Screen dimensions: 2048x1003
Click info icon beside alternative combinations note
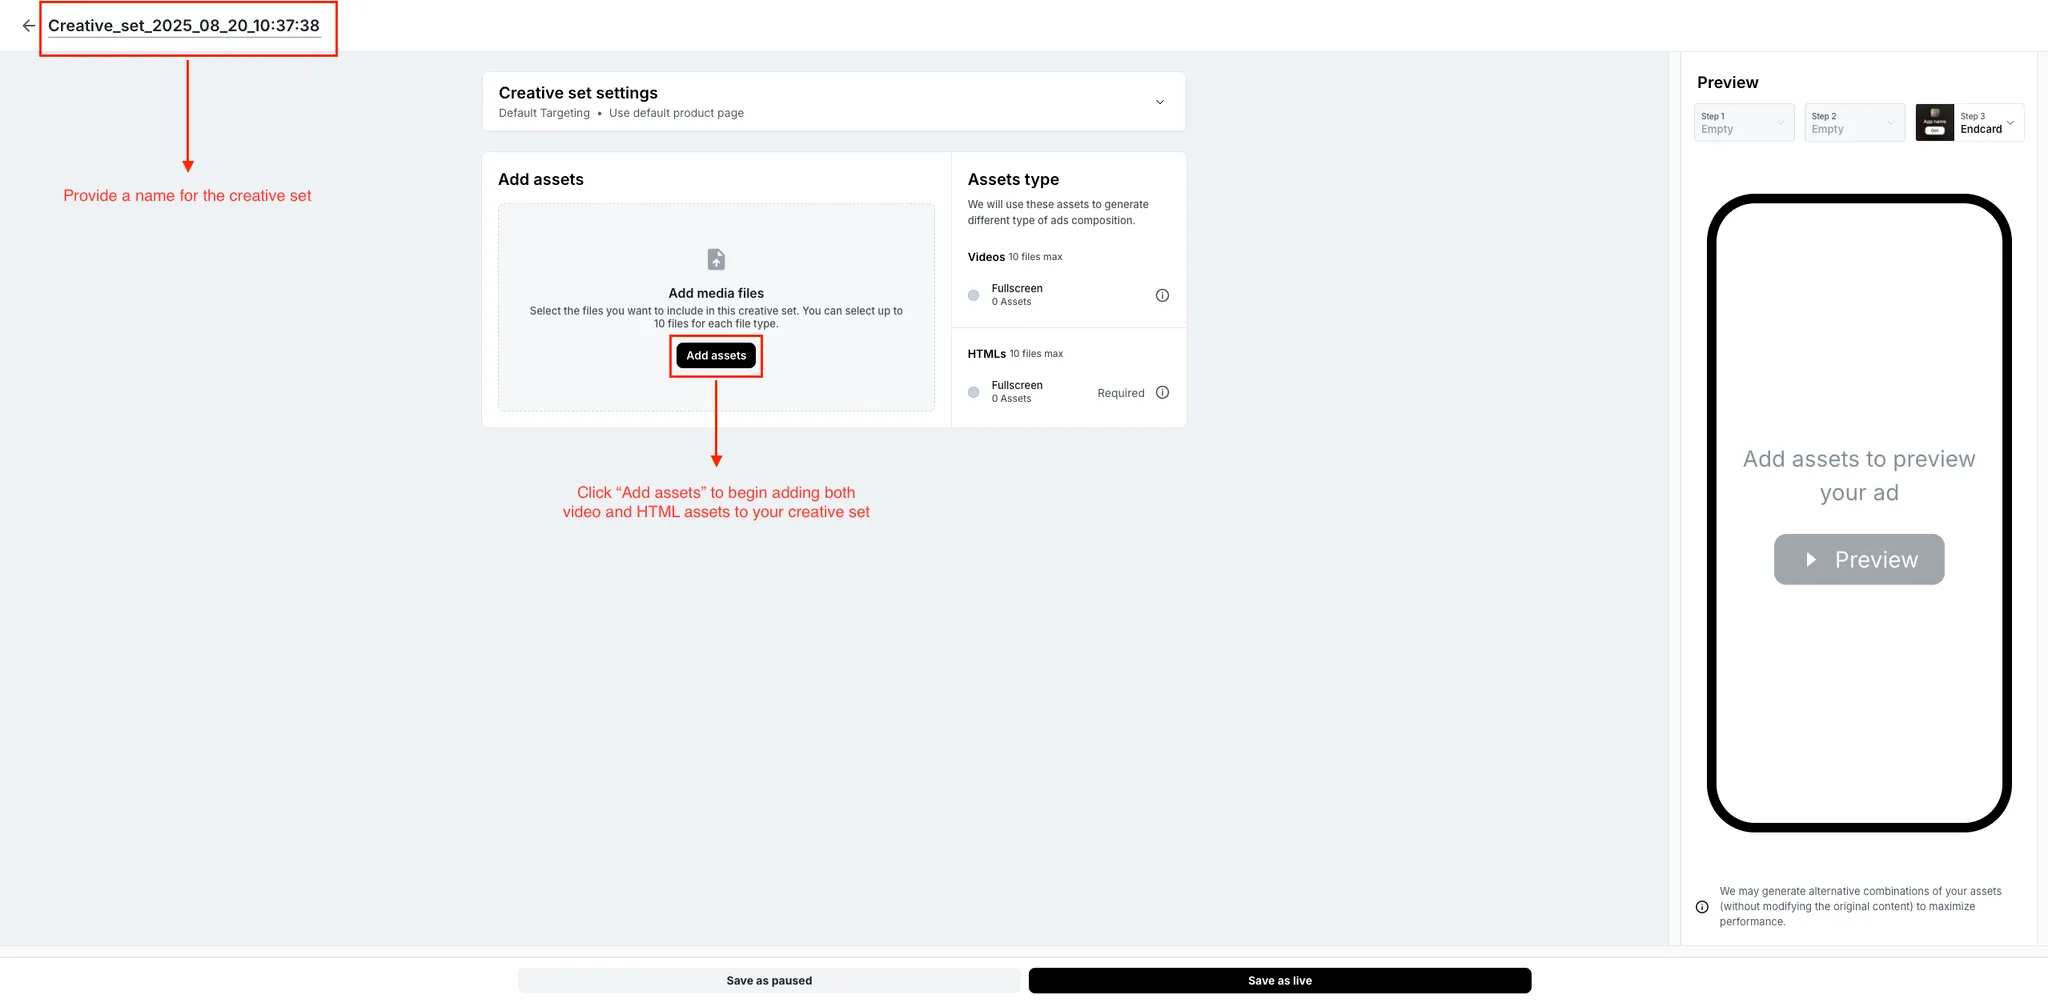[x=1702, y=907]
